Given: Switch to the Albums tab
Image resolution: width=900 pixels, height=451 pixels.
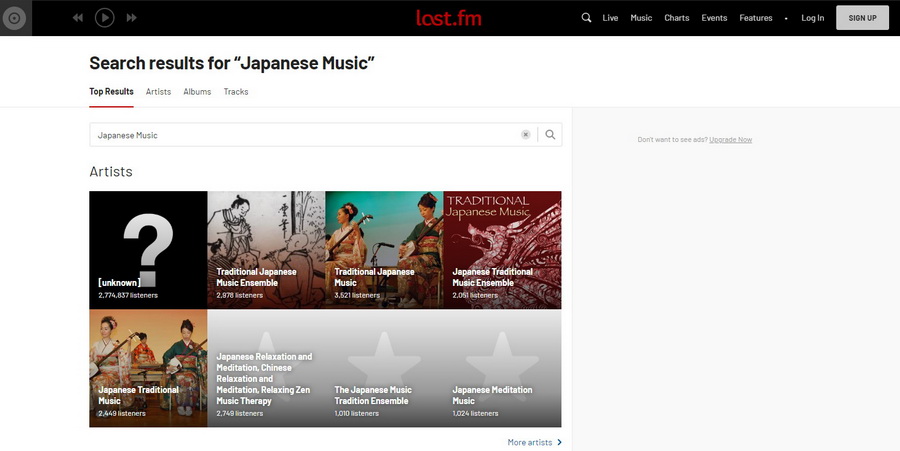Looking at the screenshot, I should [197, 92].
